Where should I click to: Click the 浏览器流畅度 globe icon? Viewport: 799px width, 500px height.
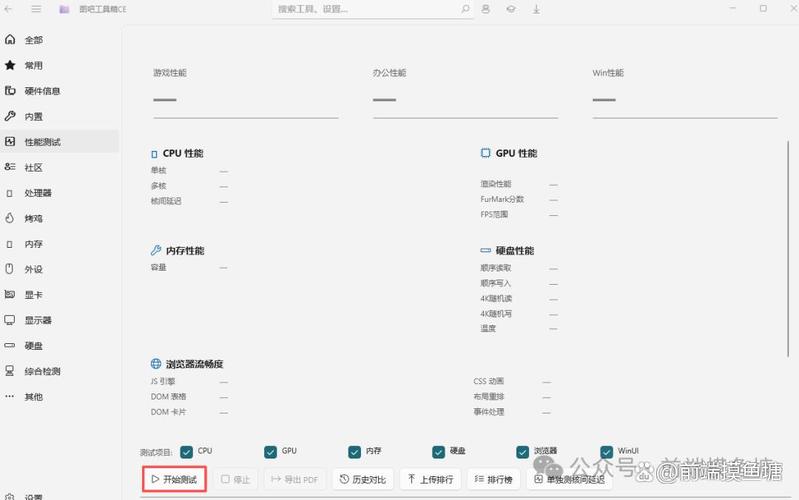click(x=156, y=363)
